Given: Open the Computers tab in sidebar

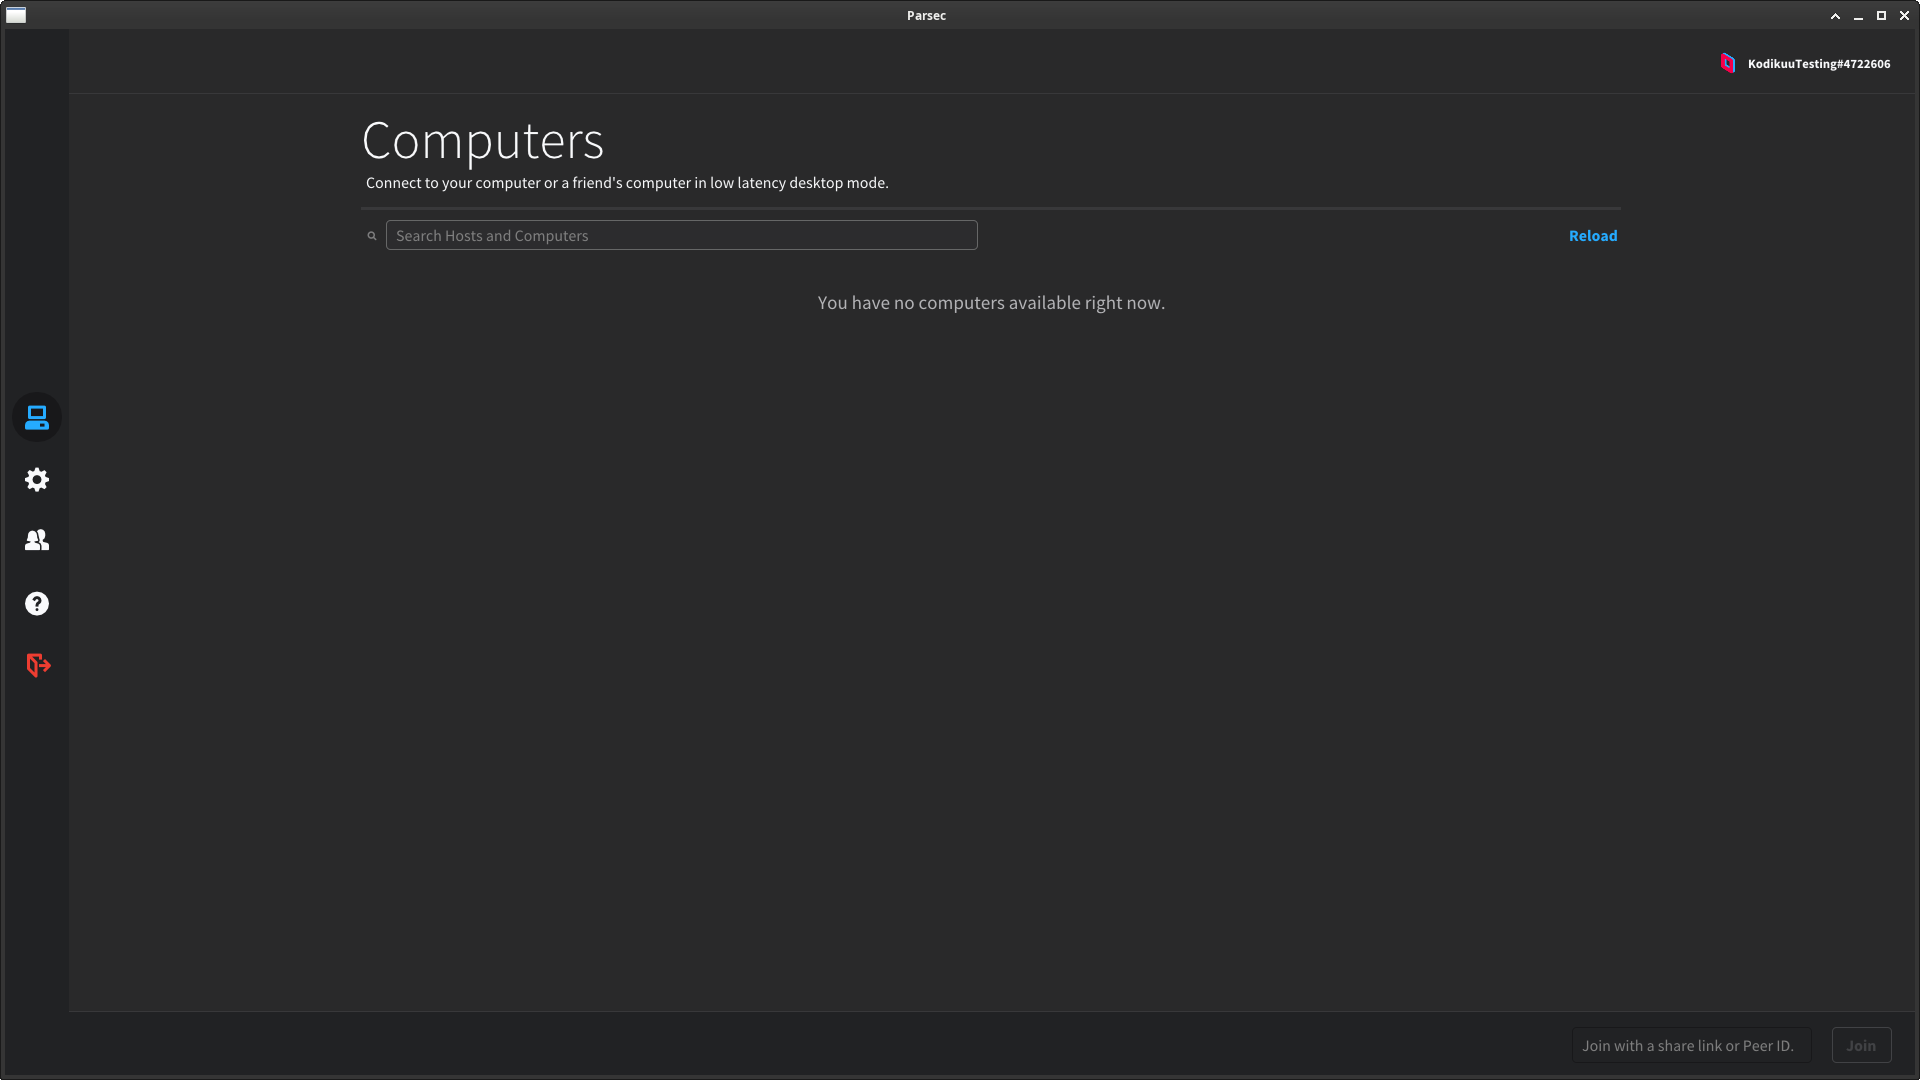Looking at the screenshot, I should pyautogui.click(x=37, y=418).
